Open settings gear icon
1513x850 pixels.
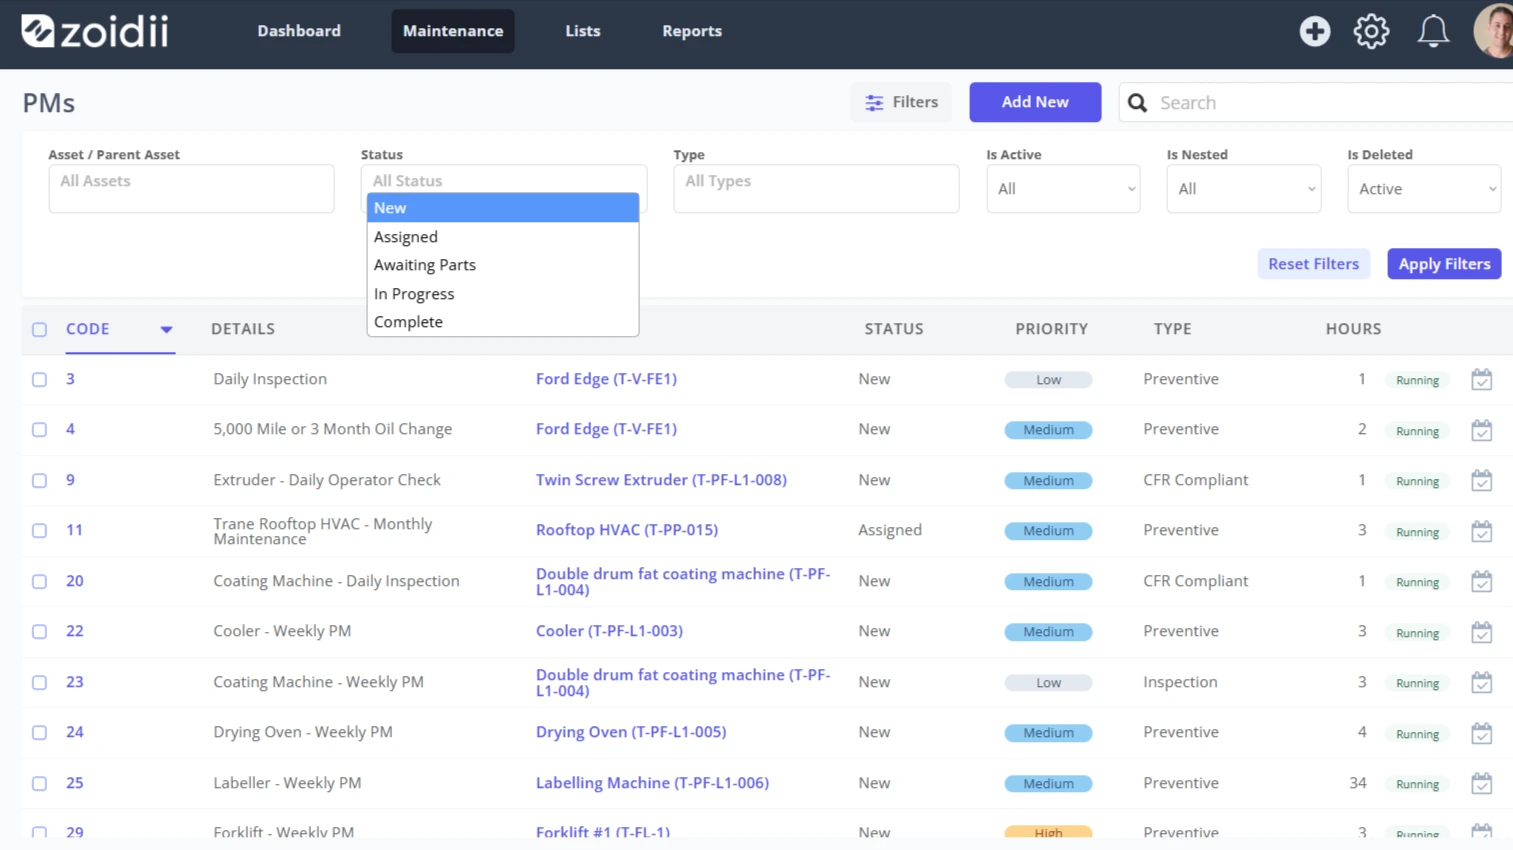1371,31
